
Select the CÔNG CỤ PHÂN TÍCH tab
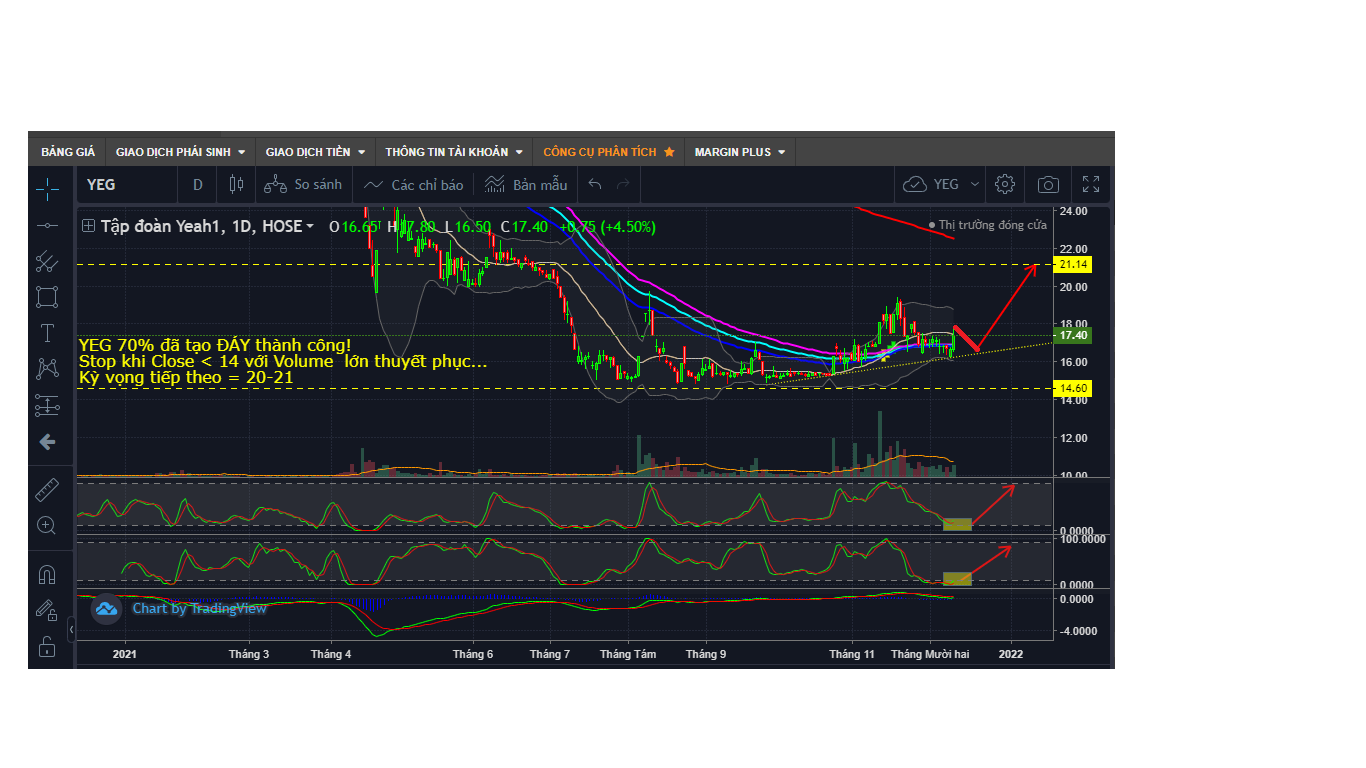point(609,152)
